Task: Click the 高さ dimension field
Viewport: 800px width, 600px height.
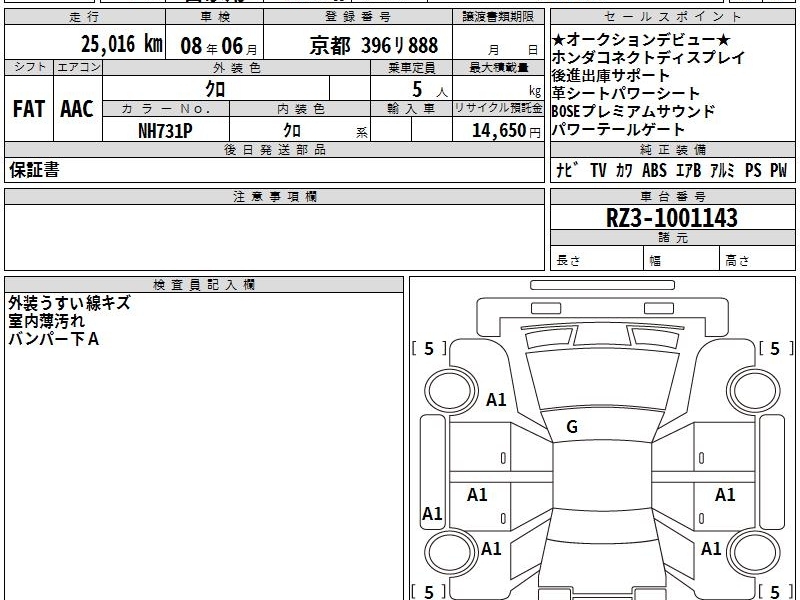Action: coord(758,260)
